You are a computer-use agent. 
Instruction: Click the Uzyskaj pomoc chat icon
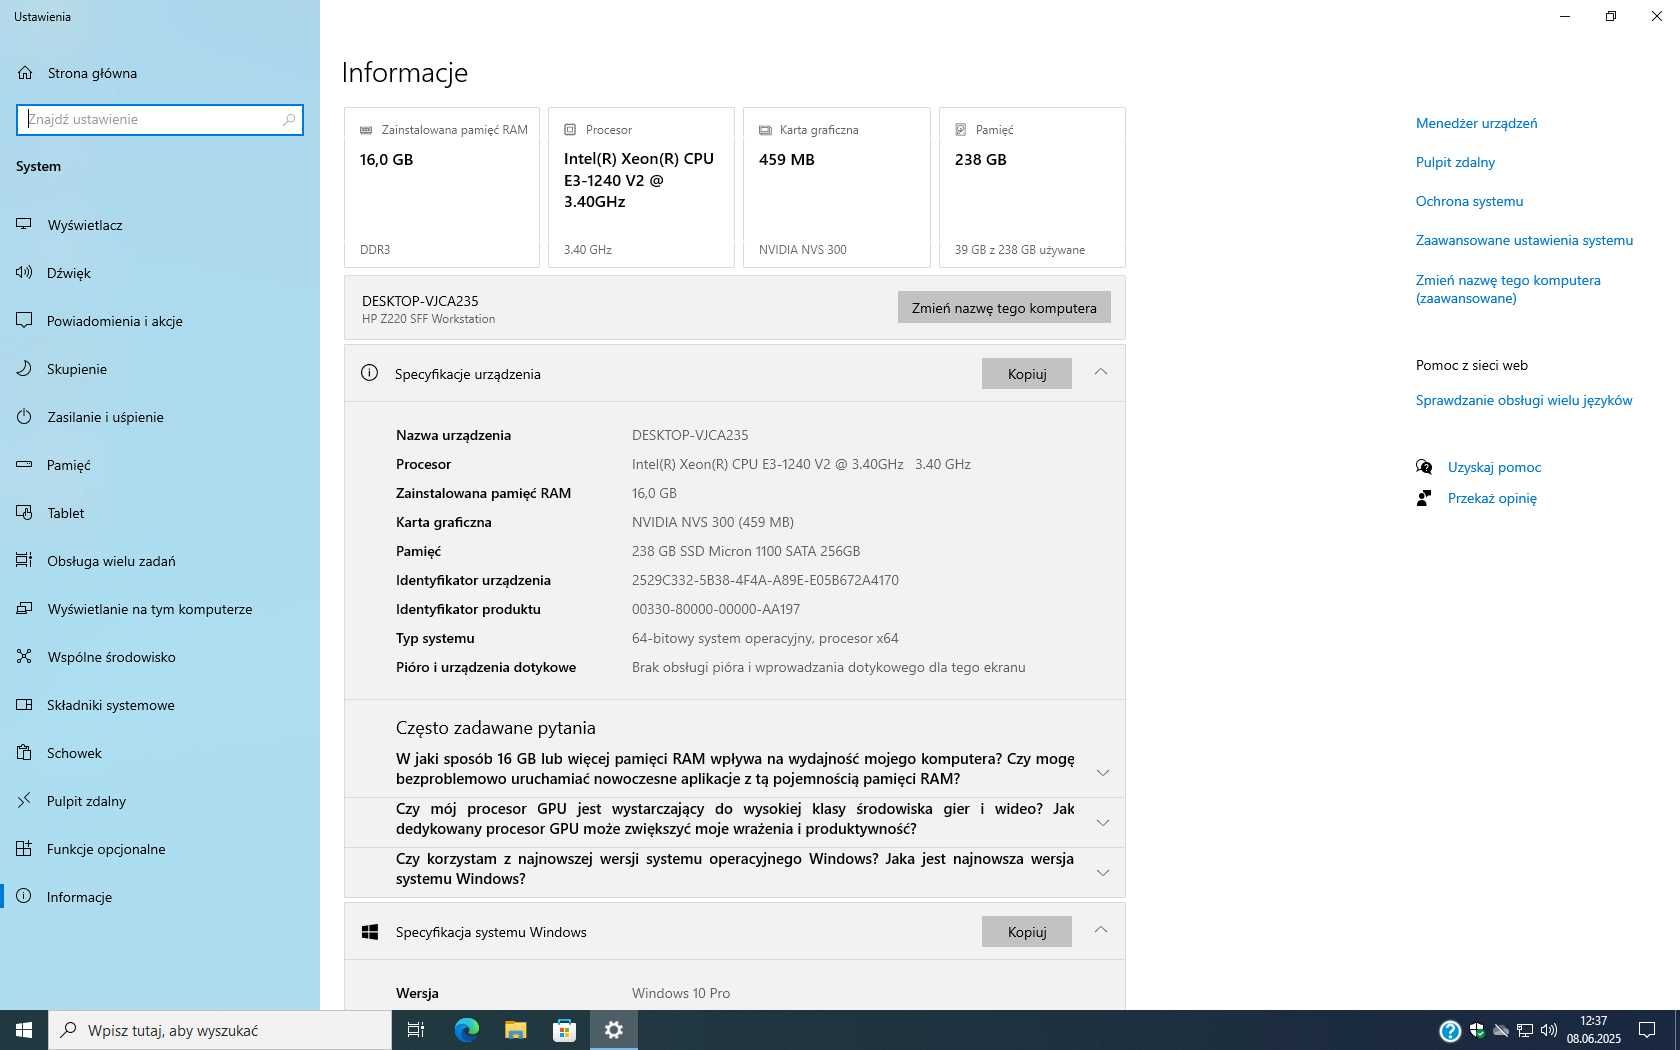click(1424, 467)
